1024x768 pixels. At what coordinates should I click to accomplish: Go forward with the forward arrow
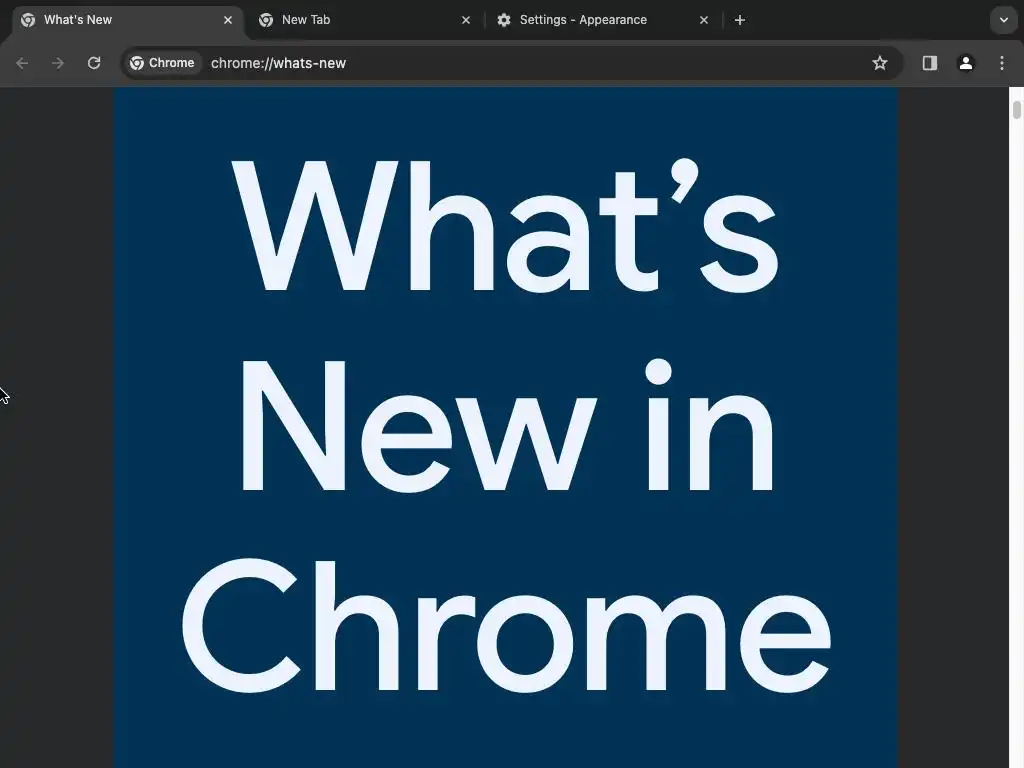(58, 63)
